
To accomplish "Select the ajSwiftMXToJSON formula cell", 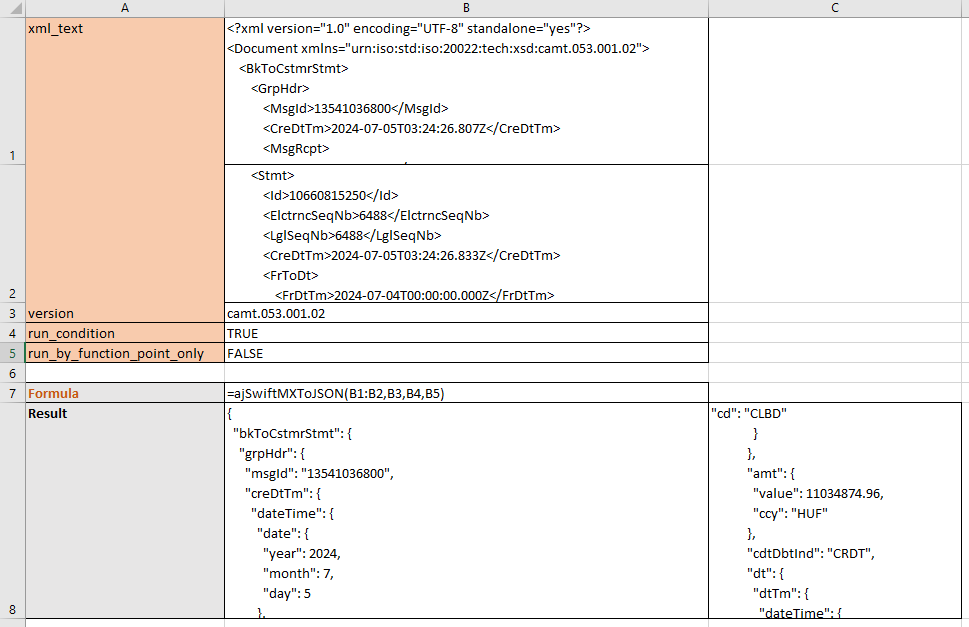I will 466,393.
